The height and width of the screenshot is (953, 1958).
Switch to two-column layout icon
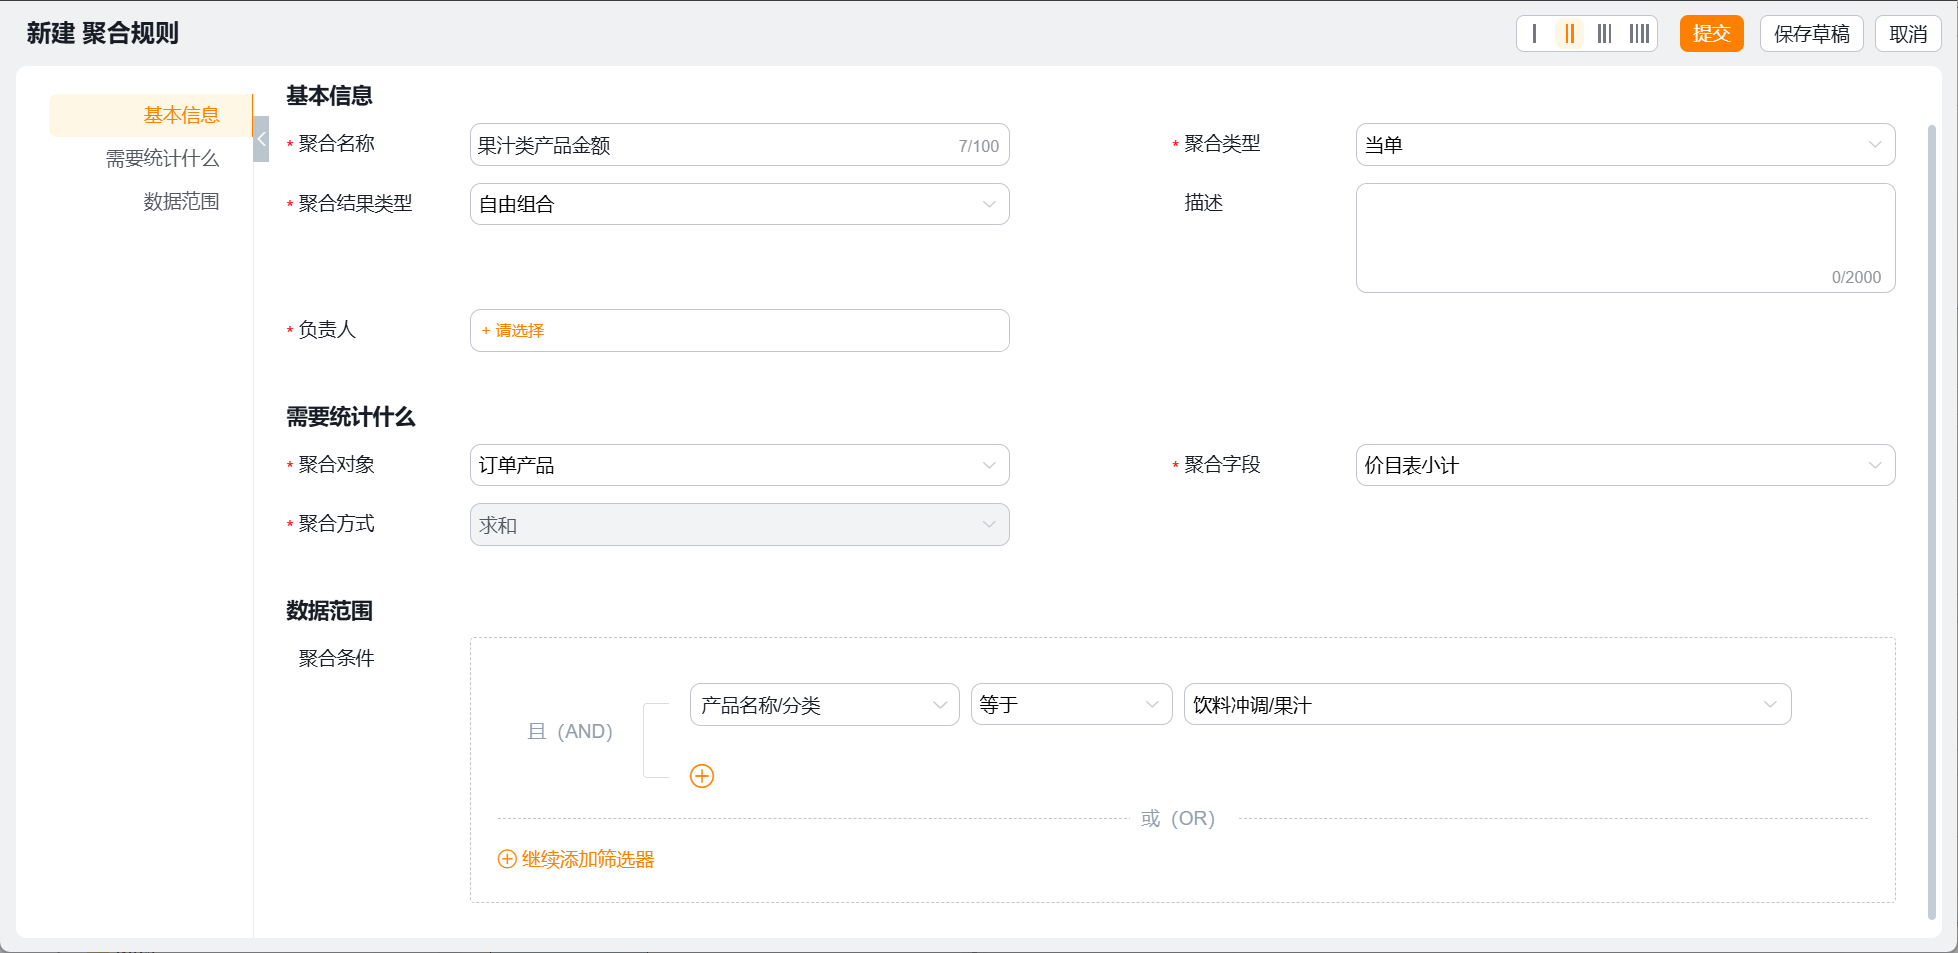click(1570, 34)
